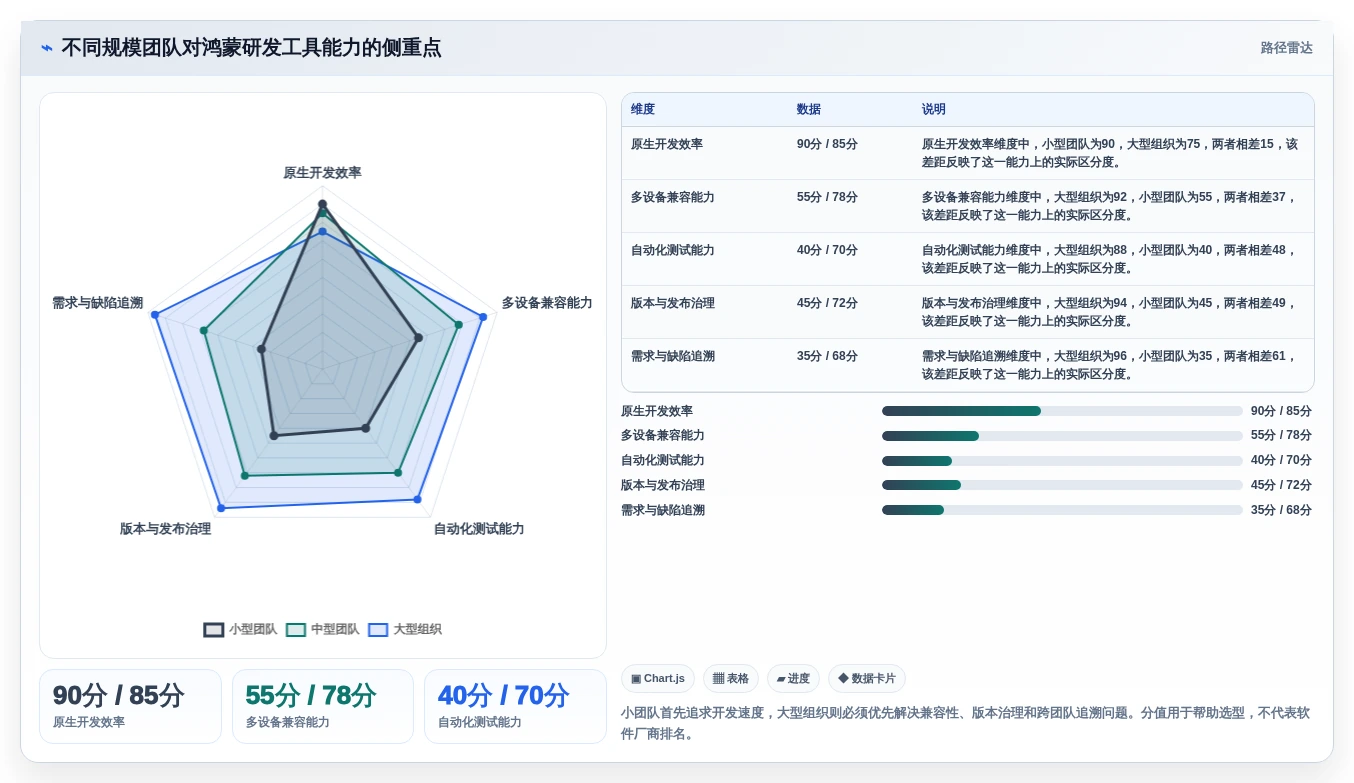Click the 大型组织 point on 版本与发布治理 axis
This screenshot has width=1354, height=783.
[x=221, y=509]
